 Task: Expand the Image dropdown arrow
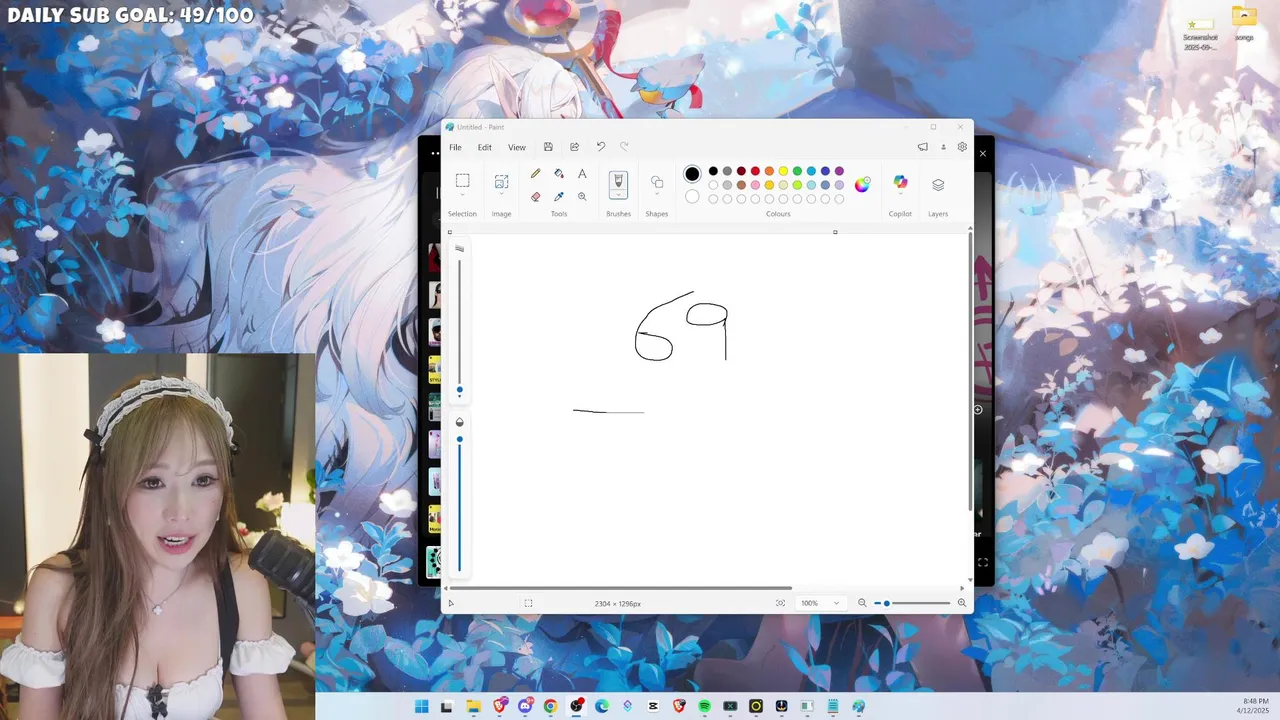[501, 195]
